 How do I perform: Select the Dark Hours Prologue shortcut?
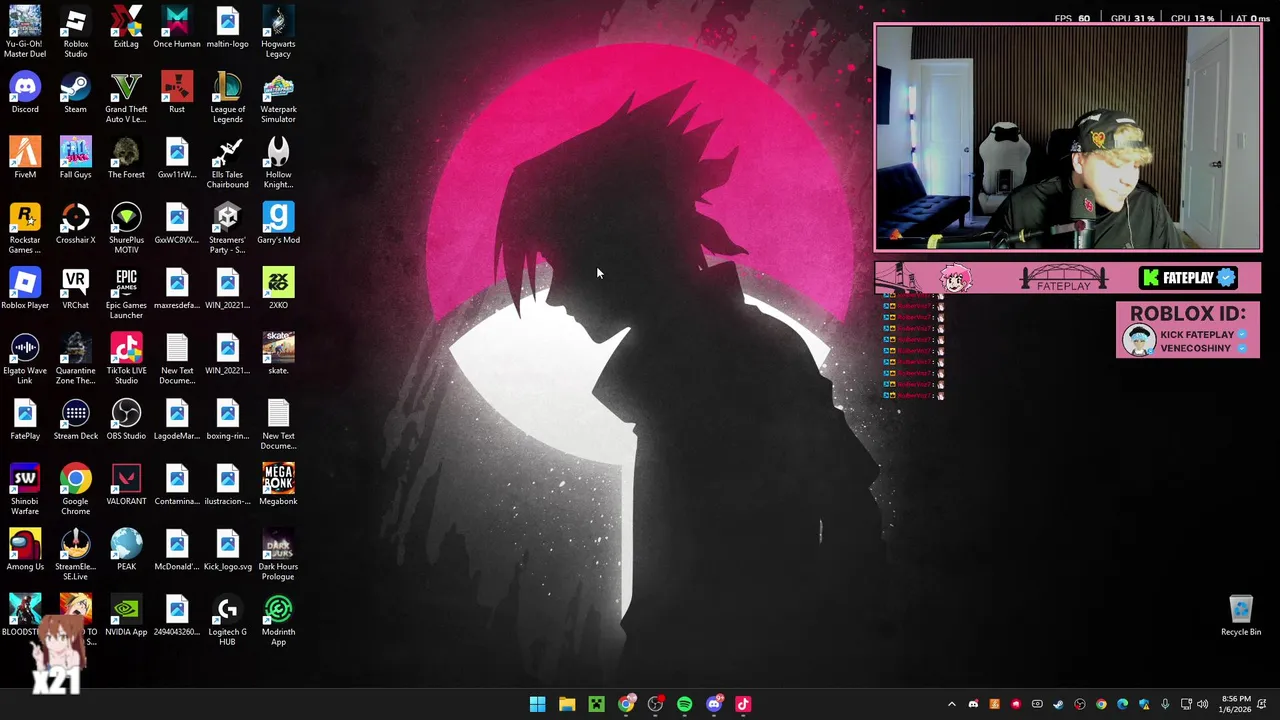click(x=278, y=554)
